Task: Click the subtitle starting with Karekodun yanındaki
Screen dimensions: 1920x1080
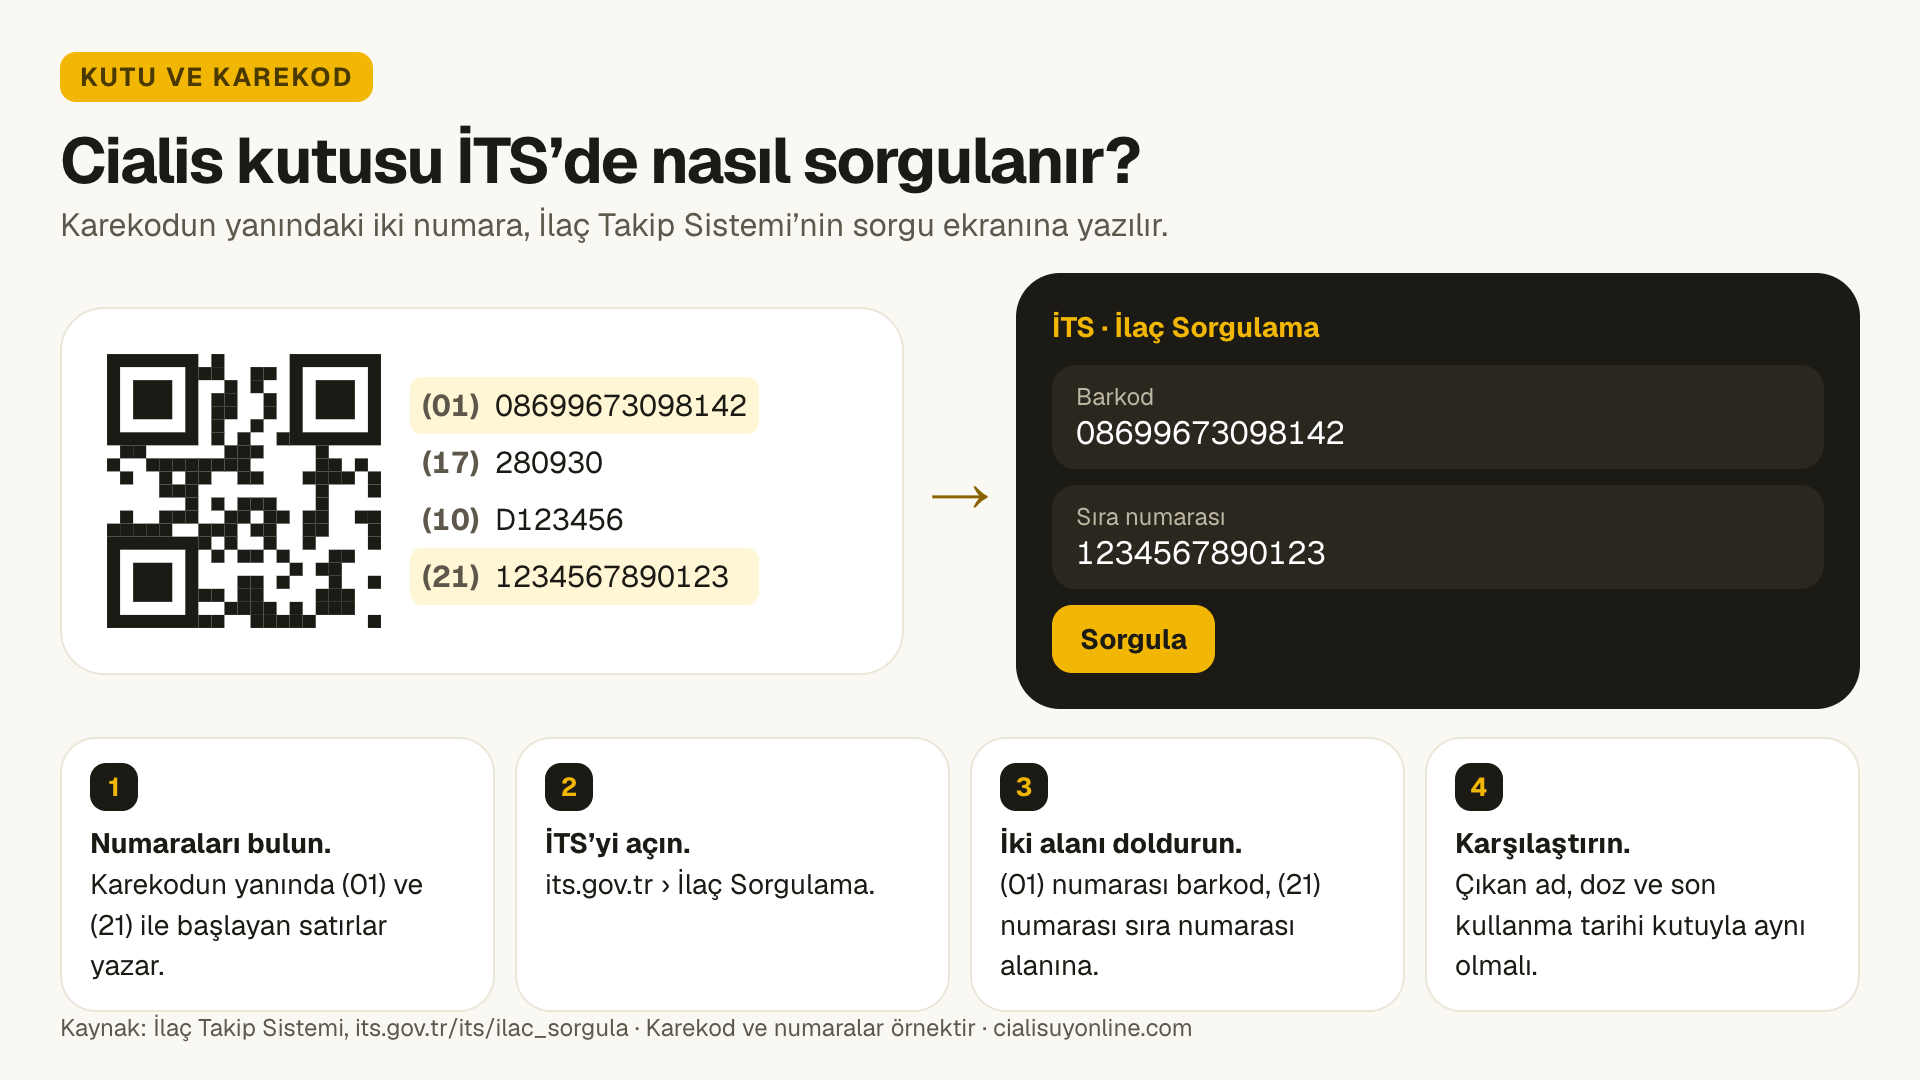Action: click(x=614, y=225)
